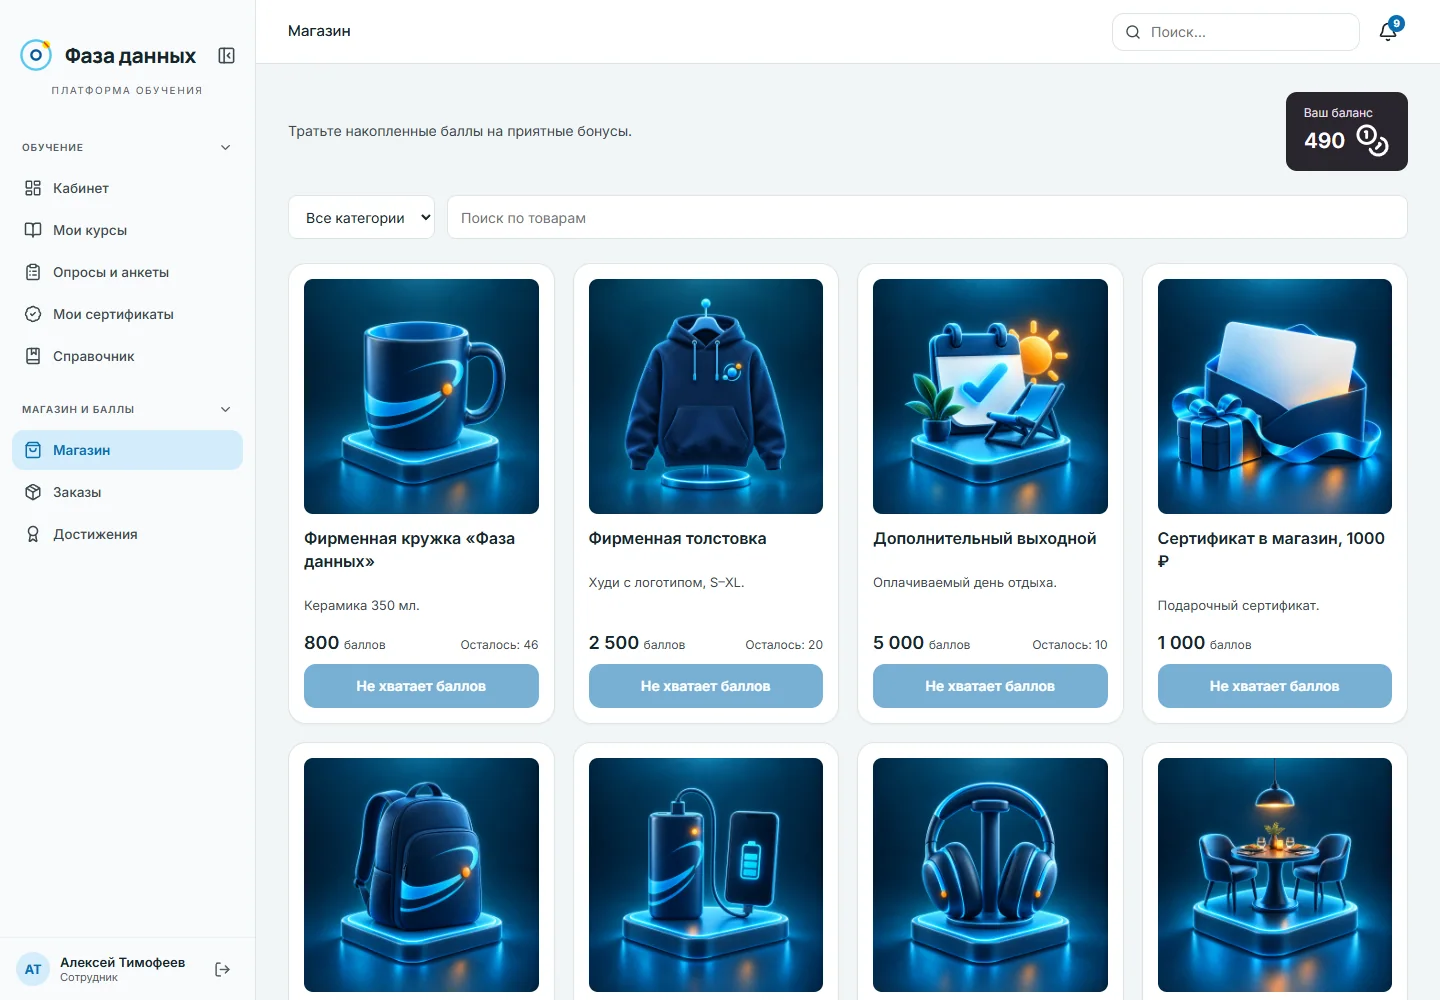Click the coins icon in balance card
This screenshot has height=1000, width=1440.
click(x=1372, y=140)
